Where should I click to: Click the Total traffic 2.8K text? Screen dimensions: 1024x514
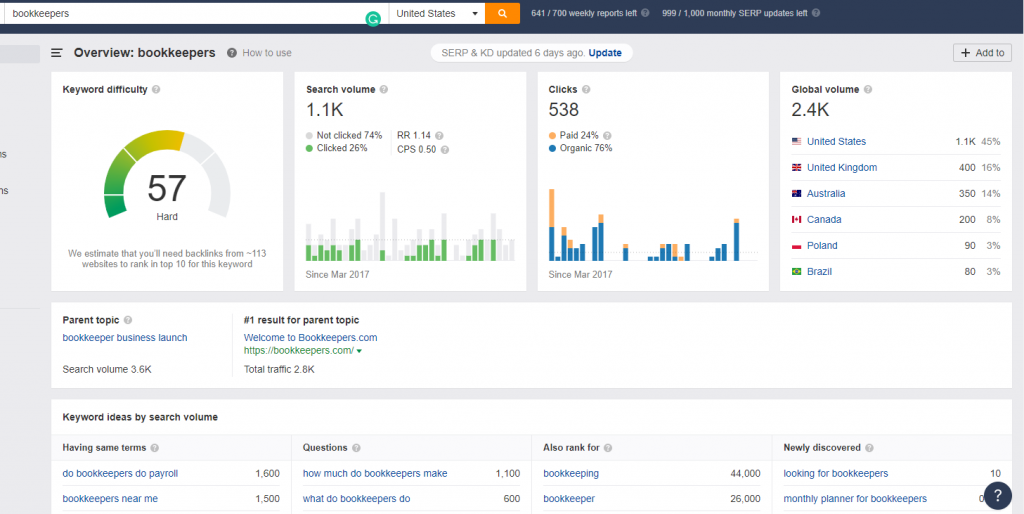point(279,369)
